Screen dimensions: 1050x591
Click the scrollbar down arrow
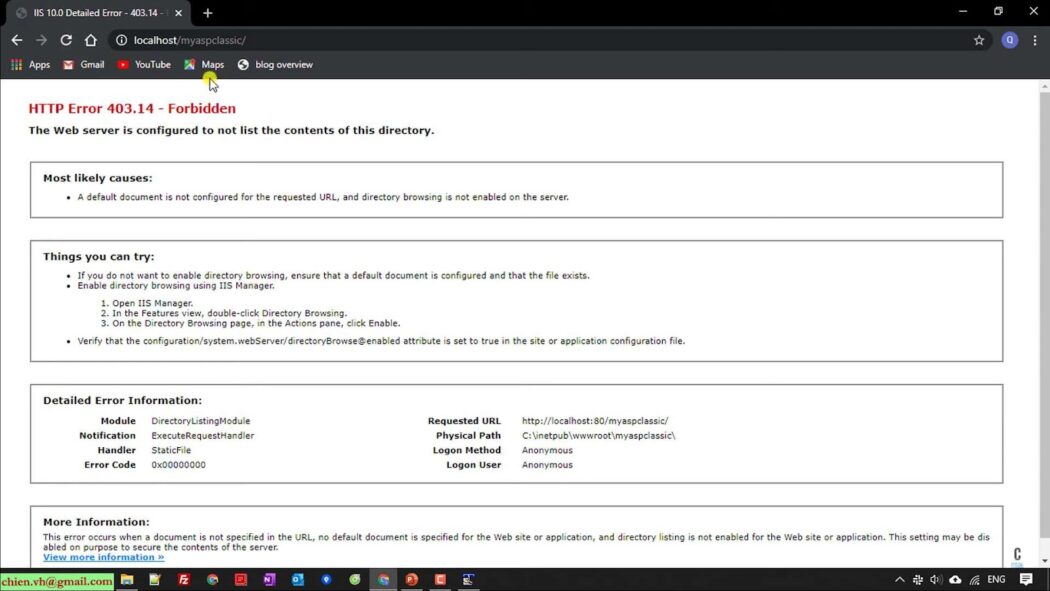click(1045, 561)
